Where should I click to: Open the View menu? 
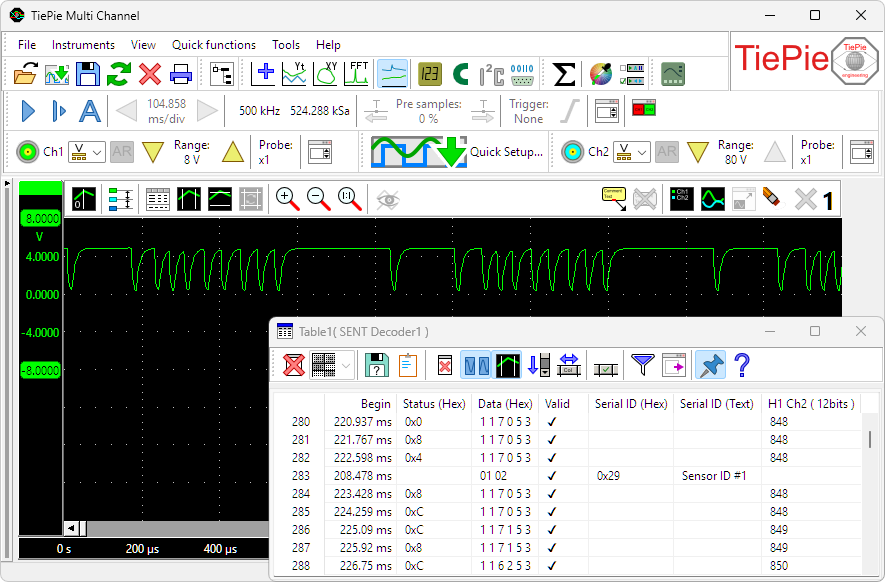point(143,45)
